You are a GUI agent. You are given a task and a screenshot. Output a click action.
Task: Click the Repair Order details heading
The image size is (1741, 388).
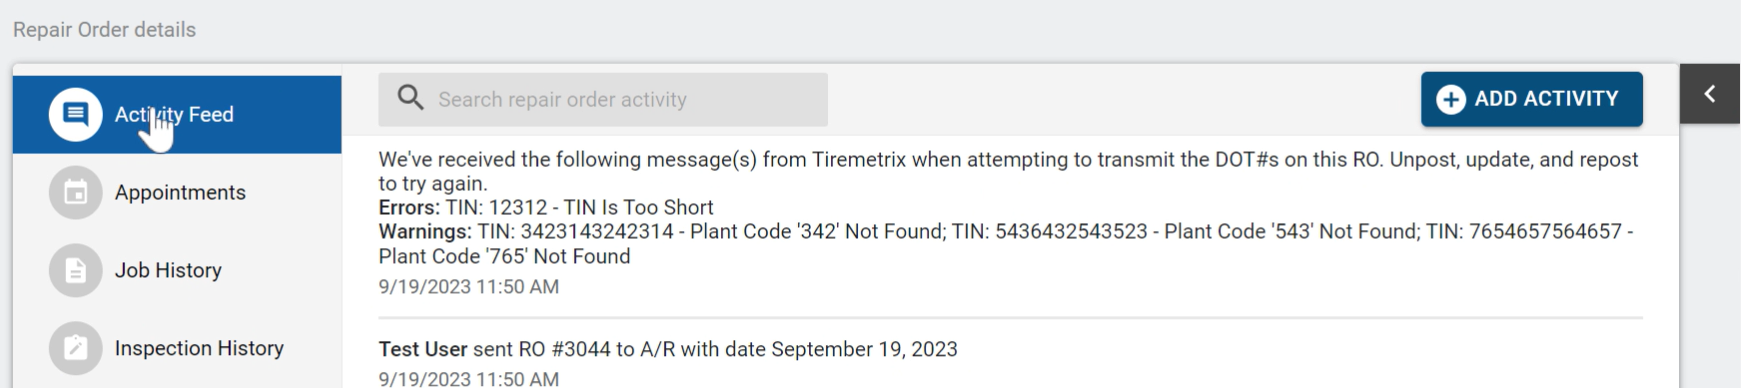[x=104, y=30]
